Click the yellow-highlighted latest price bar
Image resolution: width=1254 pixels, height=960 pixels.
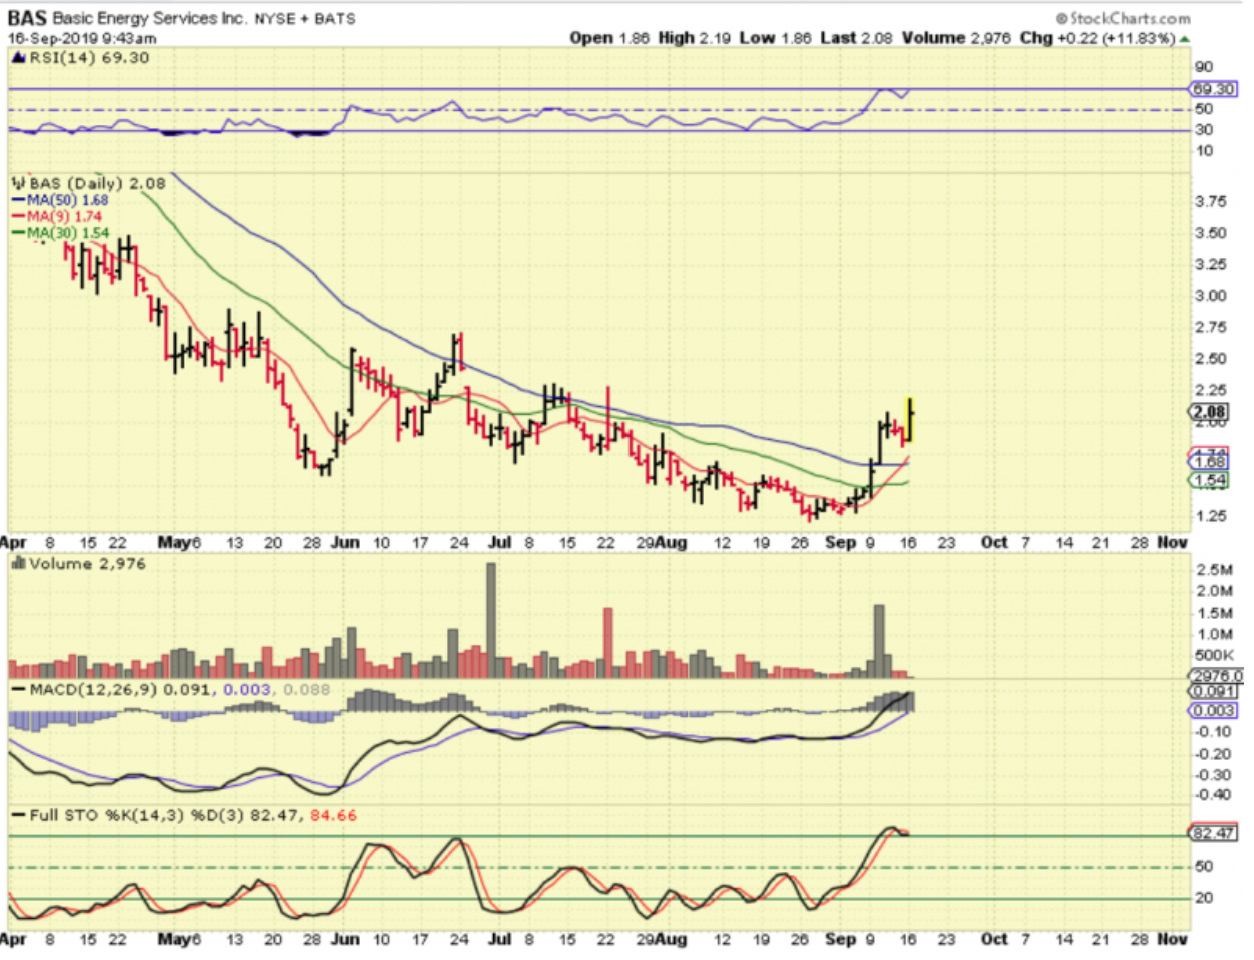click(910, 419)
